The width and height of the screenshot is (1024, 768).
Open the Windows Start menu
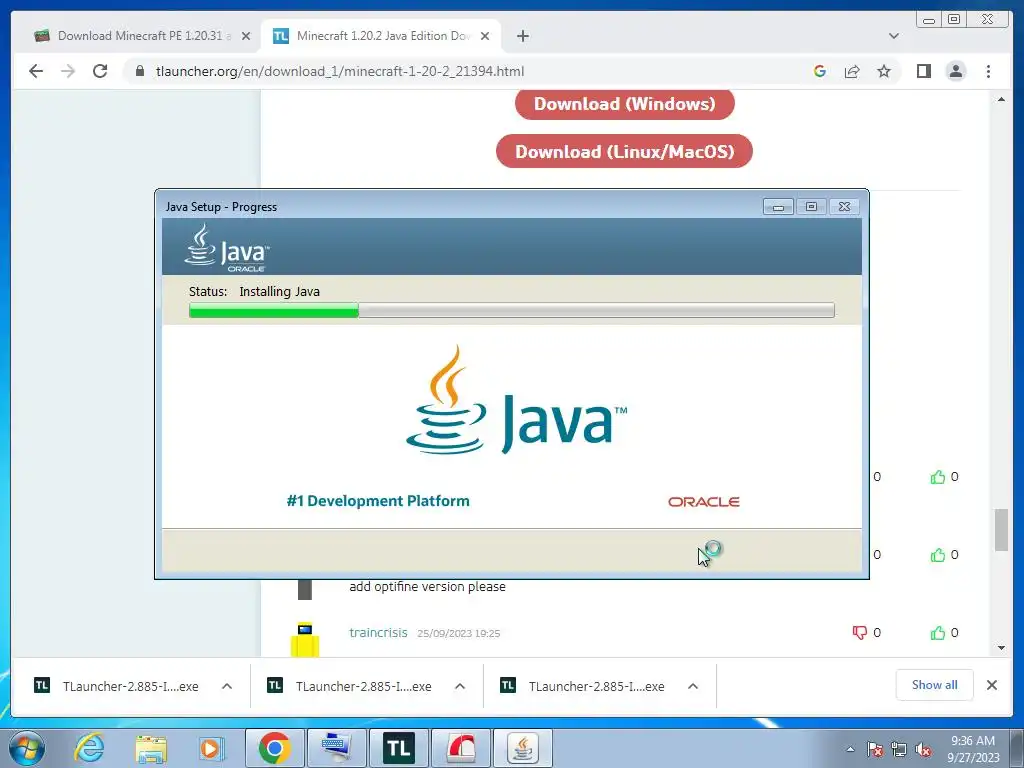click(27, 748)
